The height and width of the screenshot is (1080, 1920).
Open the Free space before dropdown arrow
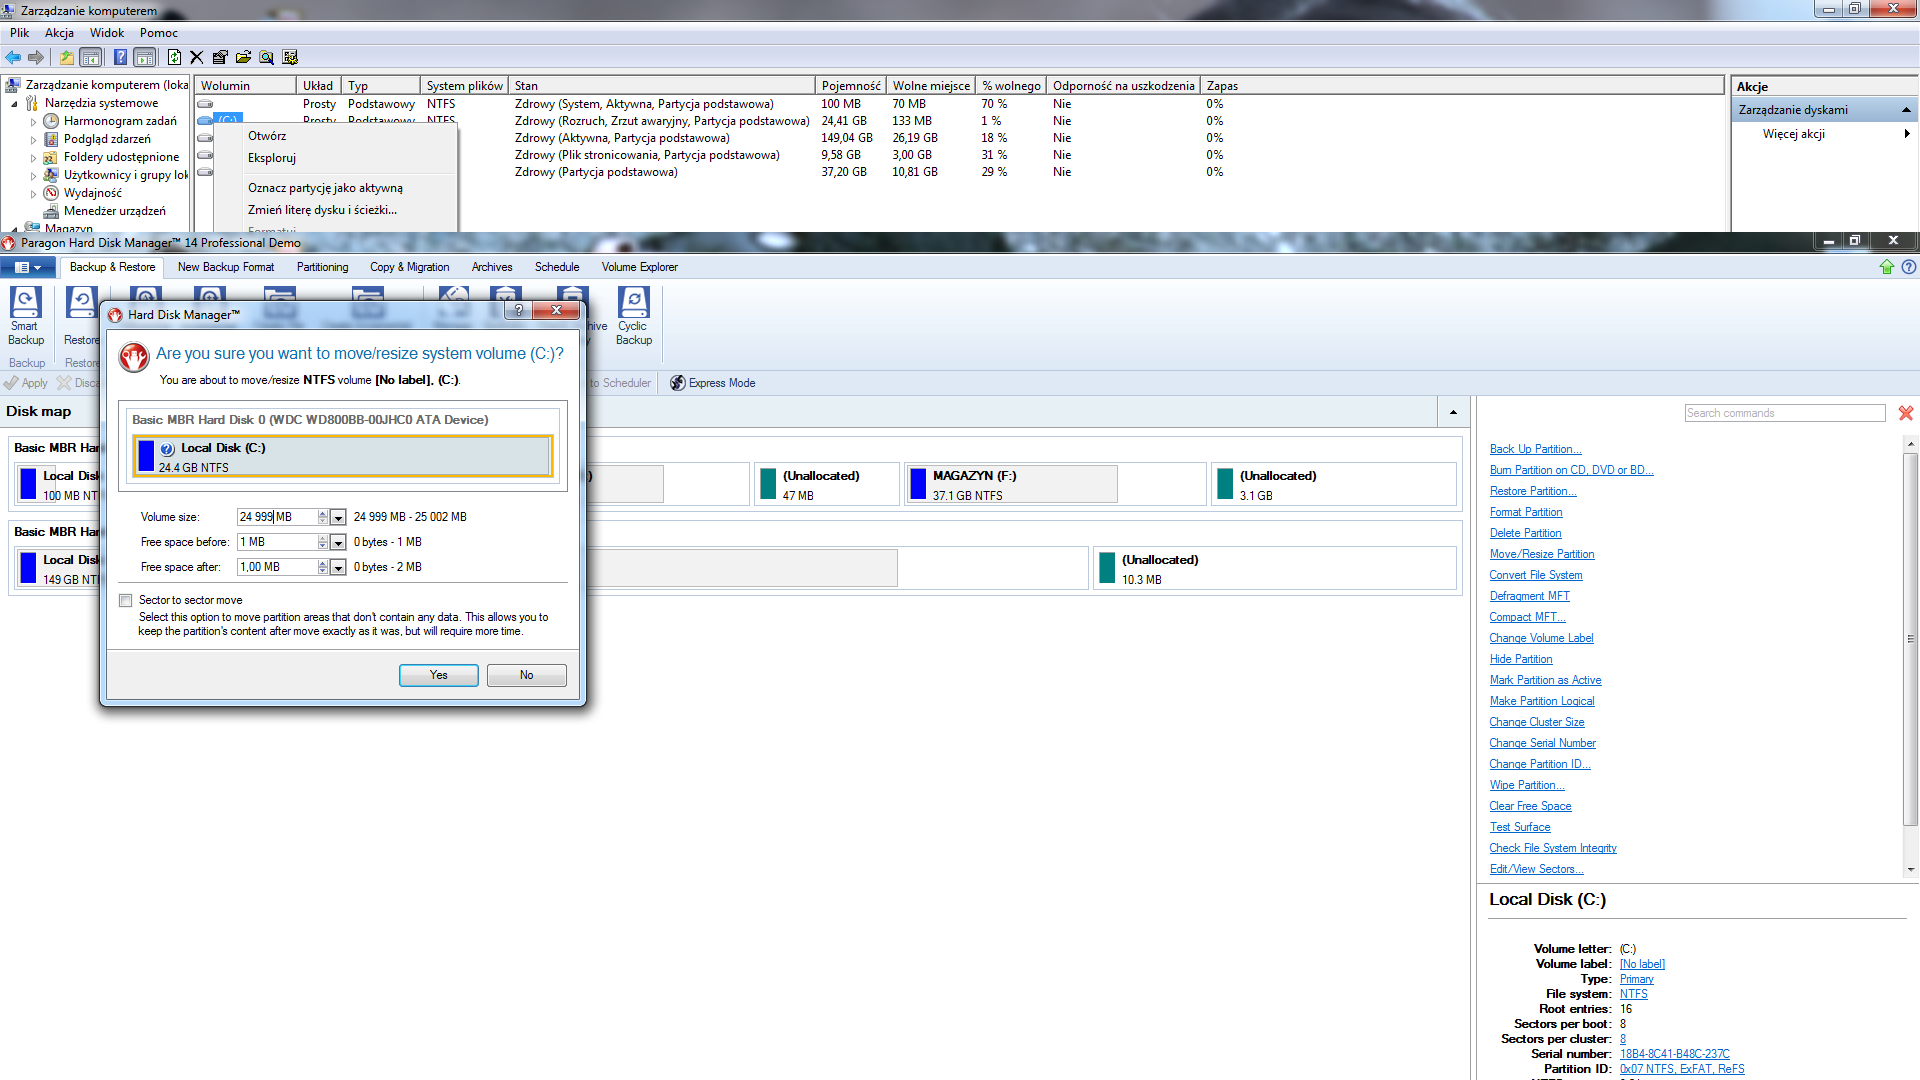point(338,542)
